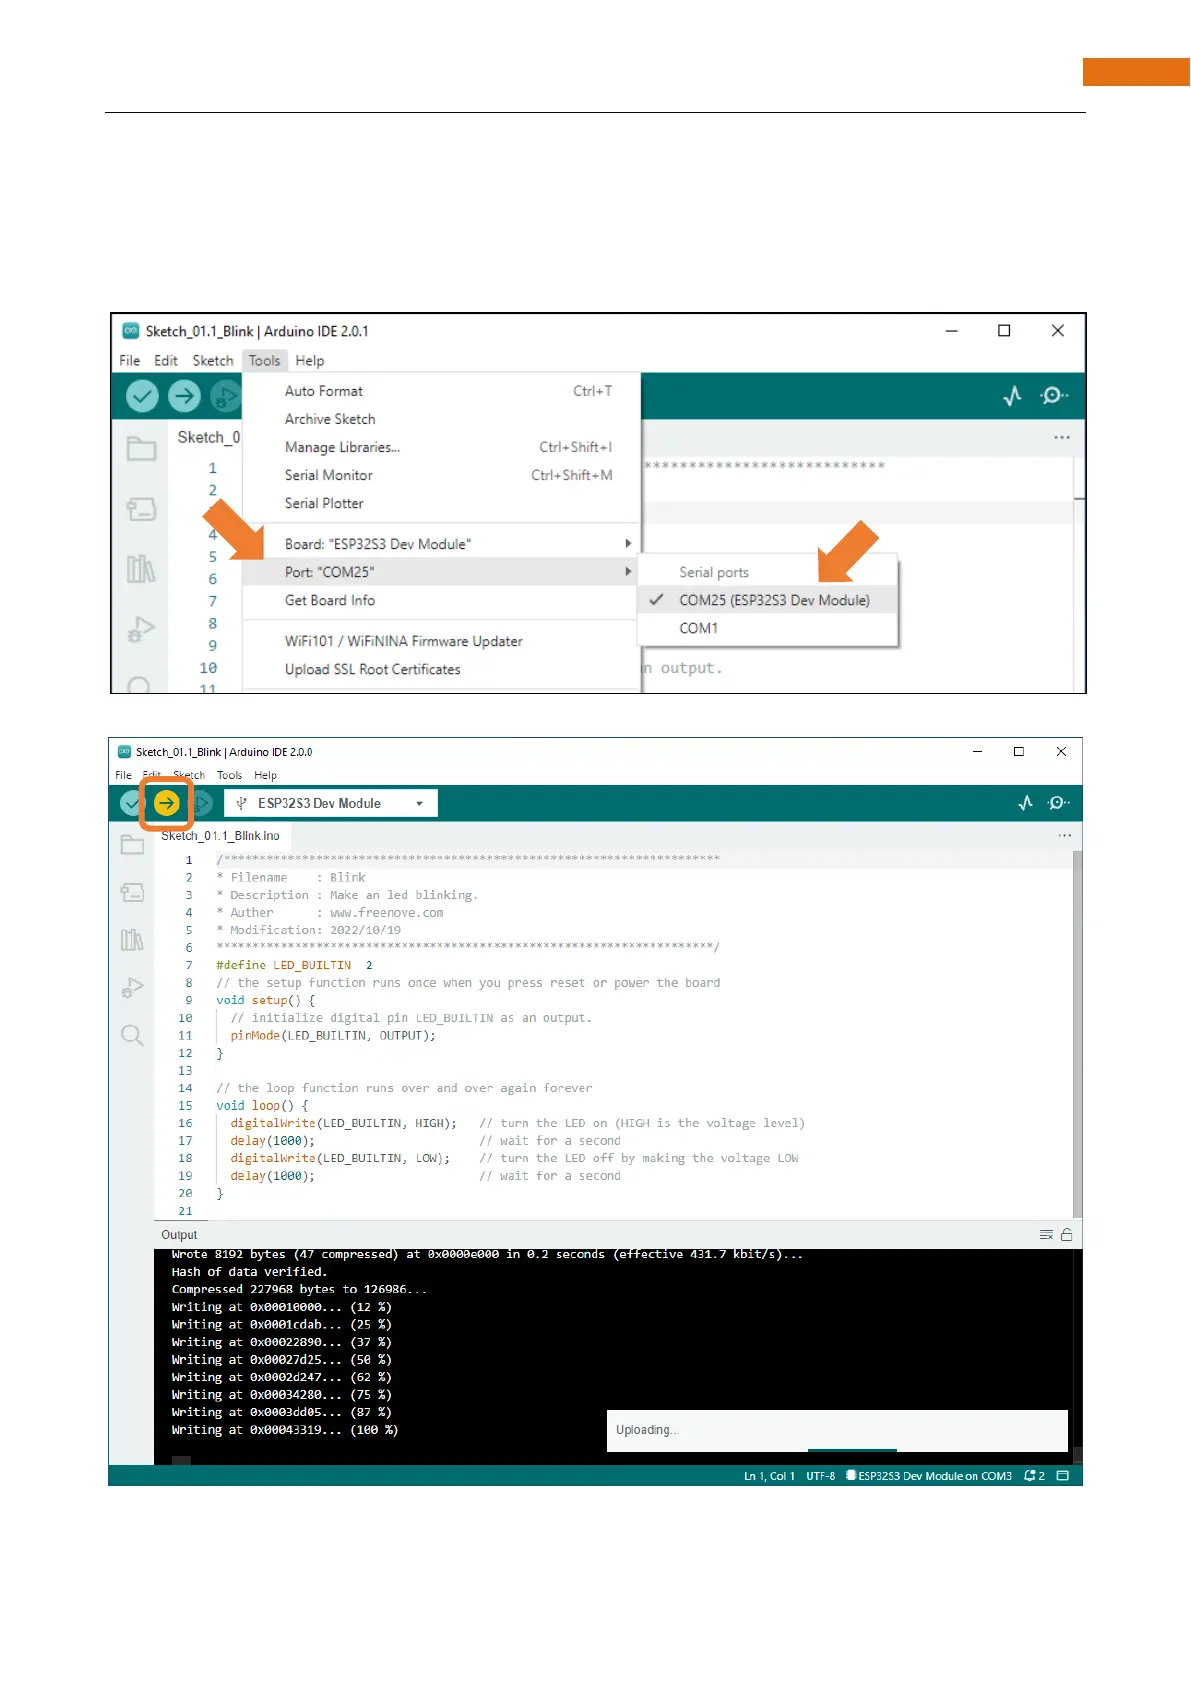This screenshot has width=1191, height=1684.
Task: Click the editor vertical scrollbar in IDE 2.0.0
Action: (1078, 1035)
